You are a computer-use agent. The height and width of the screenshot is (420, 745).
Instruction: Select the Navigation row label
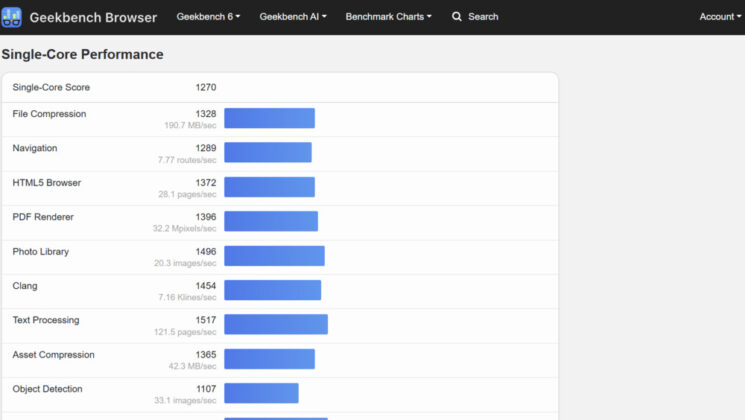tap(35, 148)
